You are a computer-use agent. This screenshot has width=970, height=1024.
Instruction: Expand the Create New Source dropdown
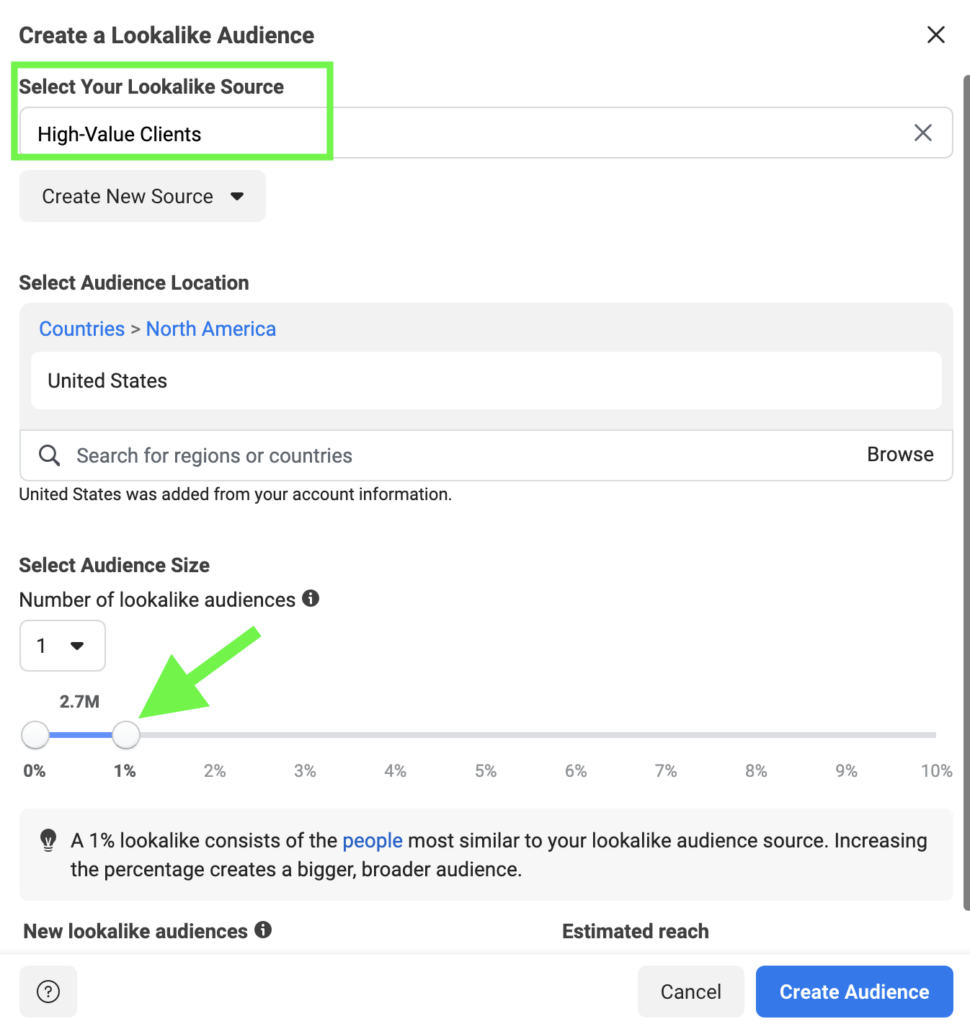[x=142, y=196]
